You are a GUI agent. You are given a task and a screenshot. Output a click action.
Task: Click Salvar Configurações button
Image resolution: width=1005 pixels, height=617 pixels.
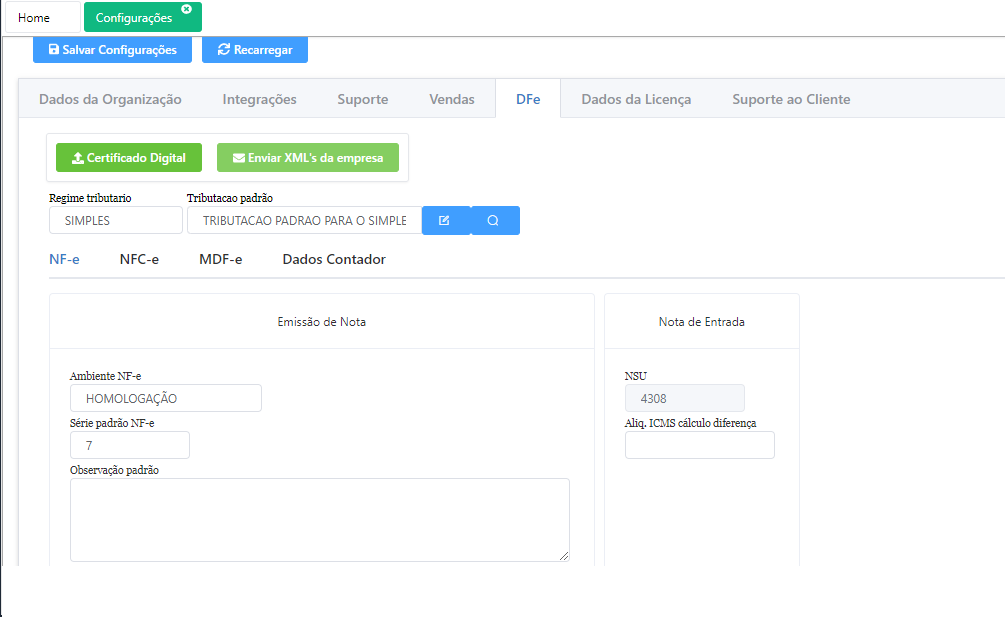(112, 49)
